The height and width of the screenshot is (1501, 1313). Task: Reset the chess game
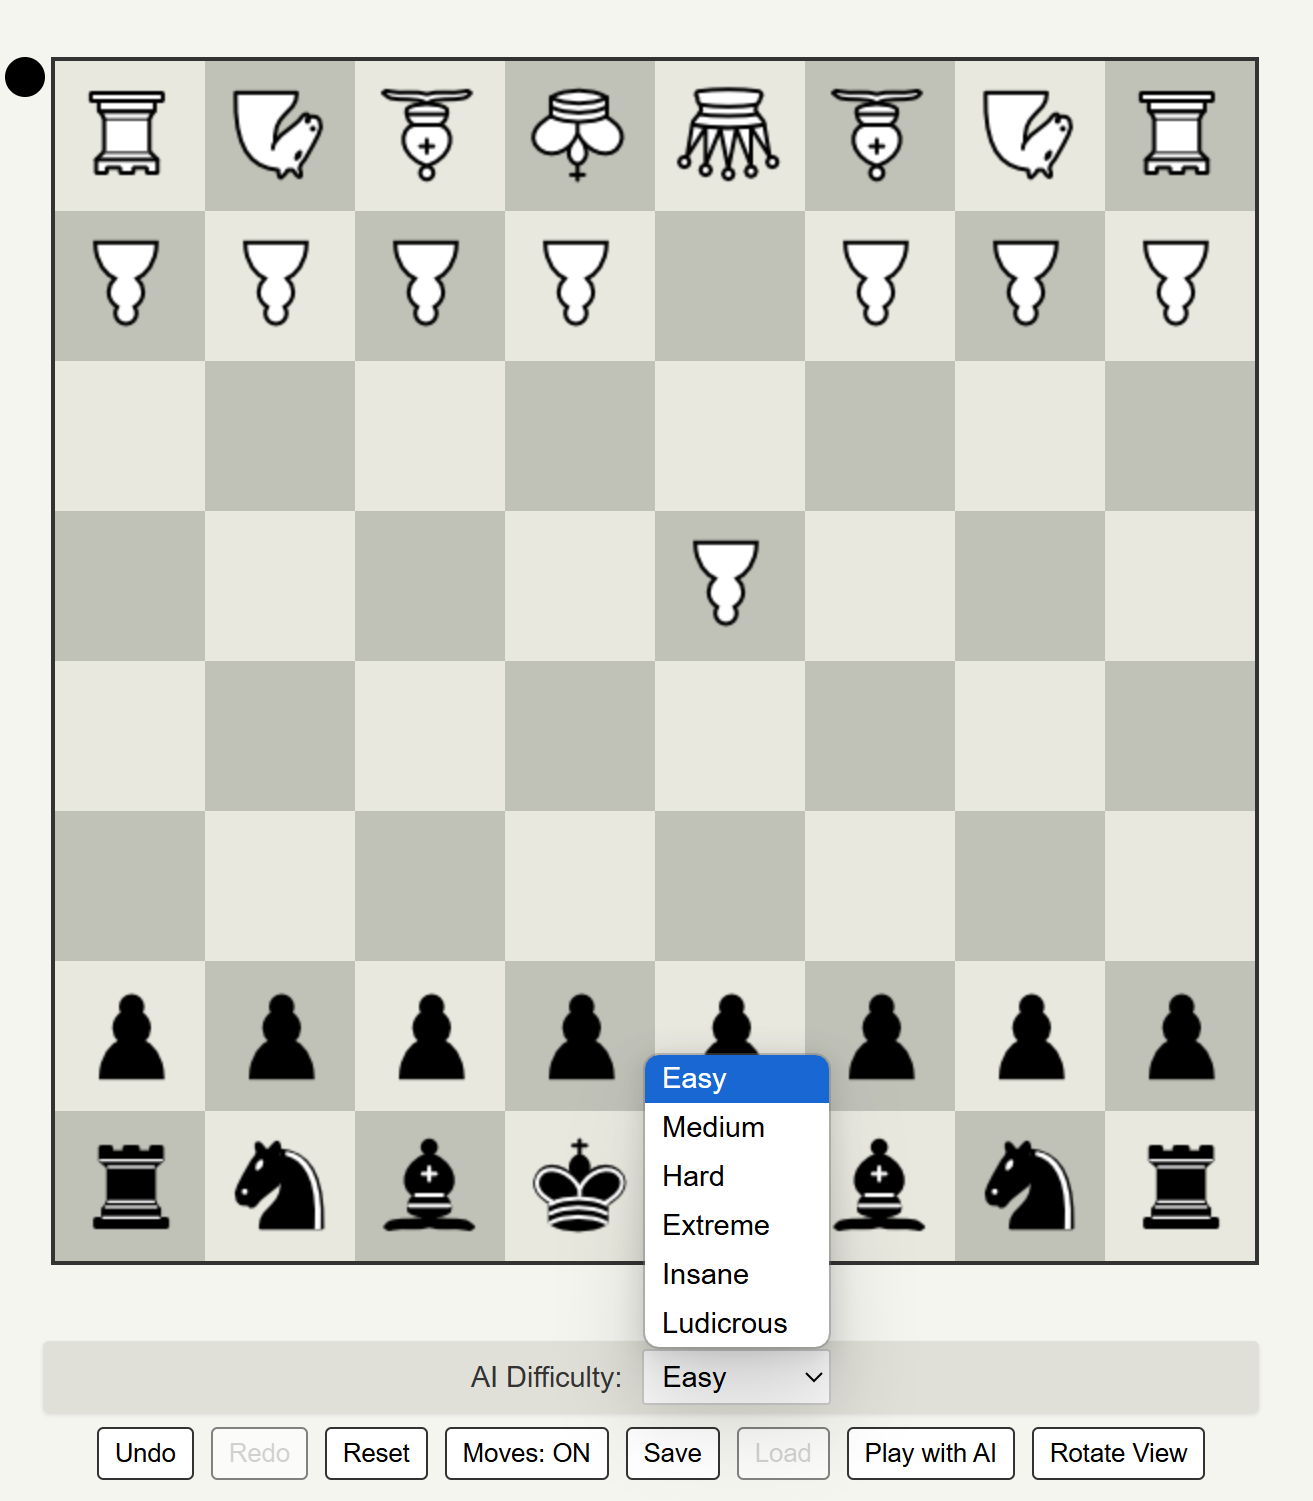point(376,1453)
